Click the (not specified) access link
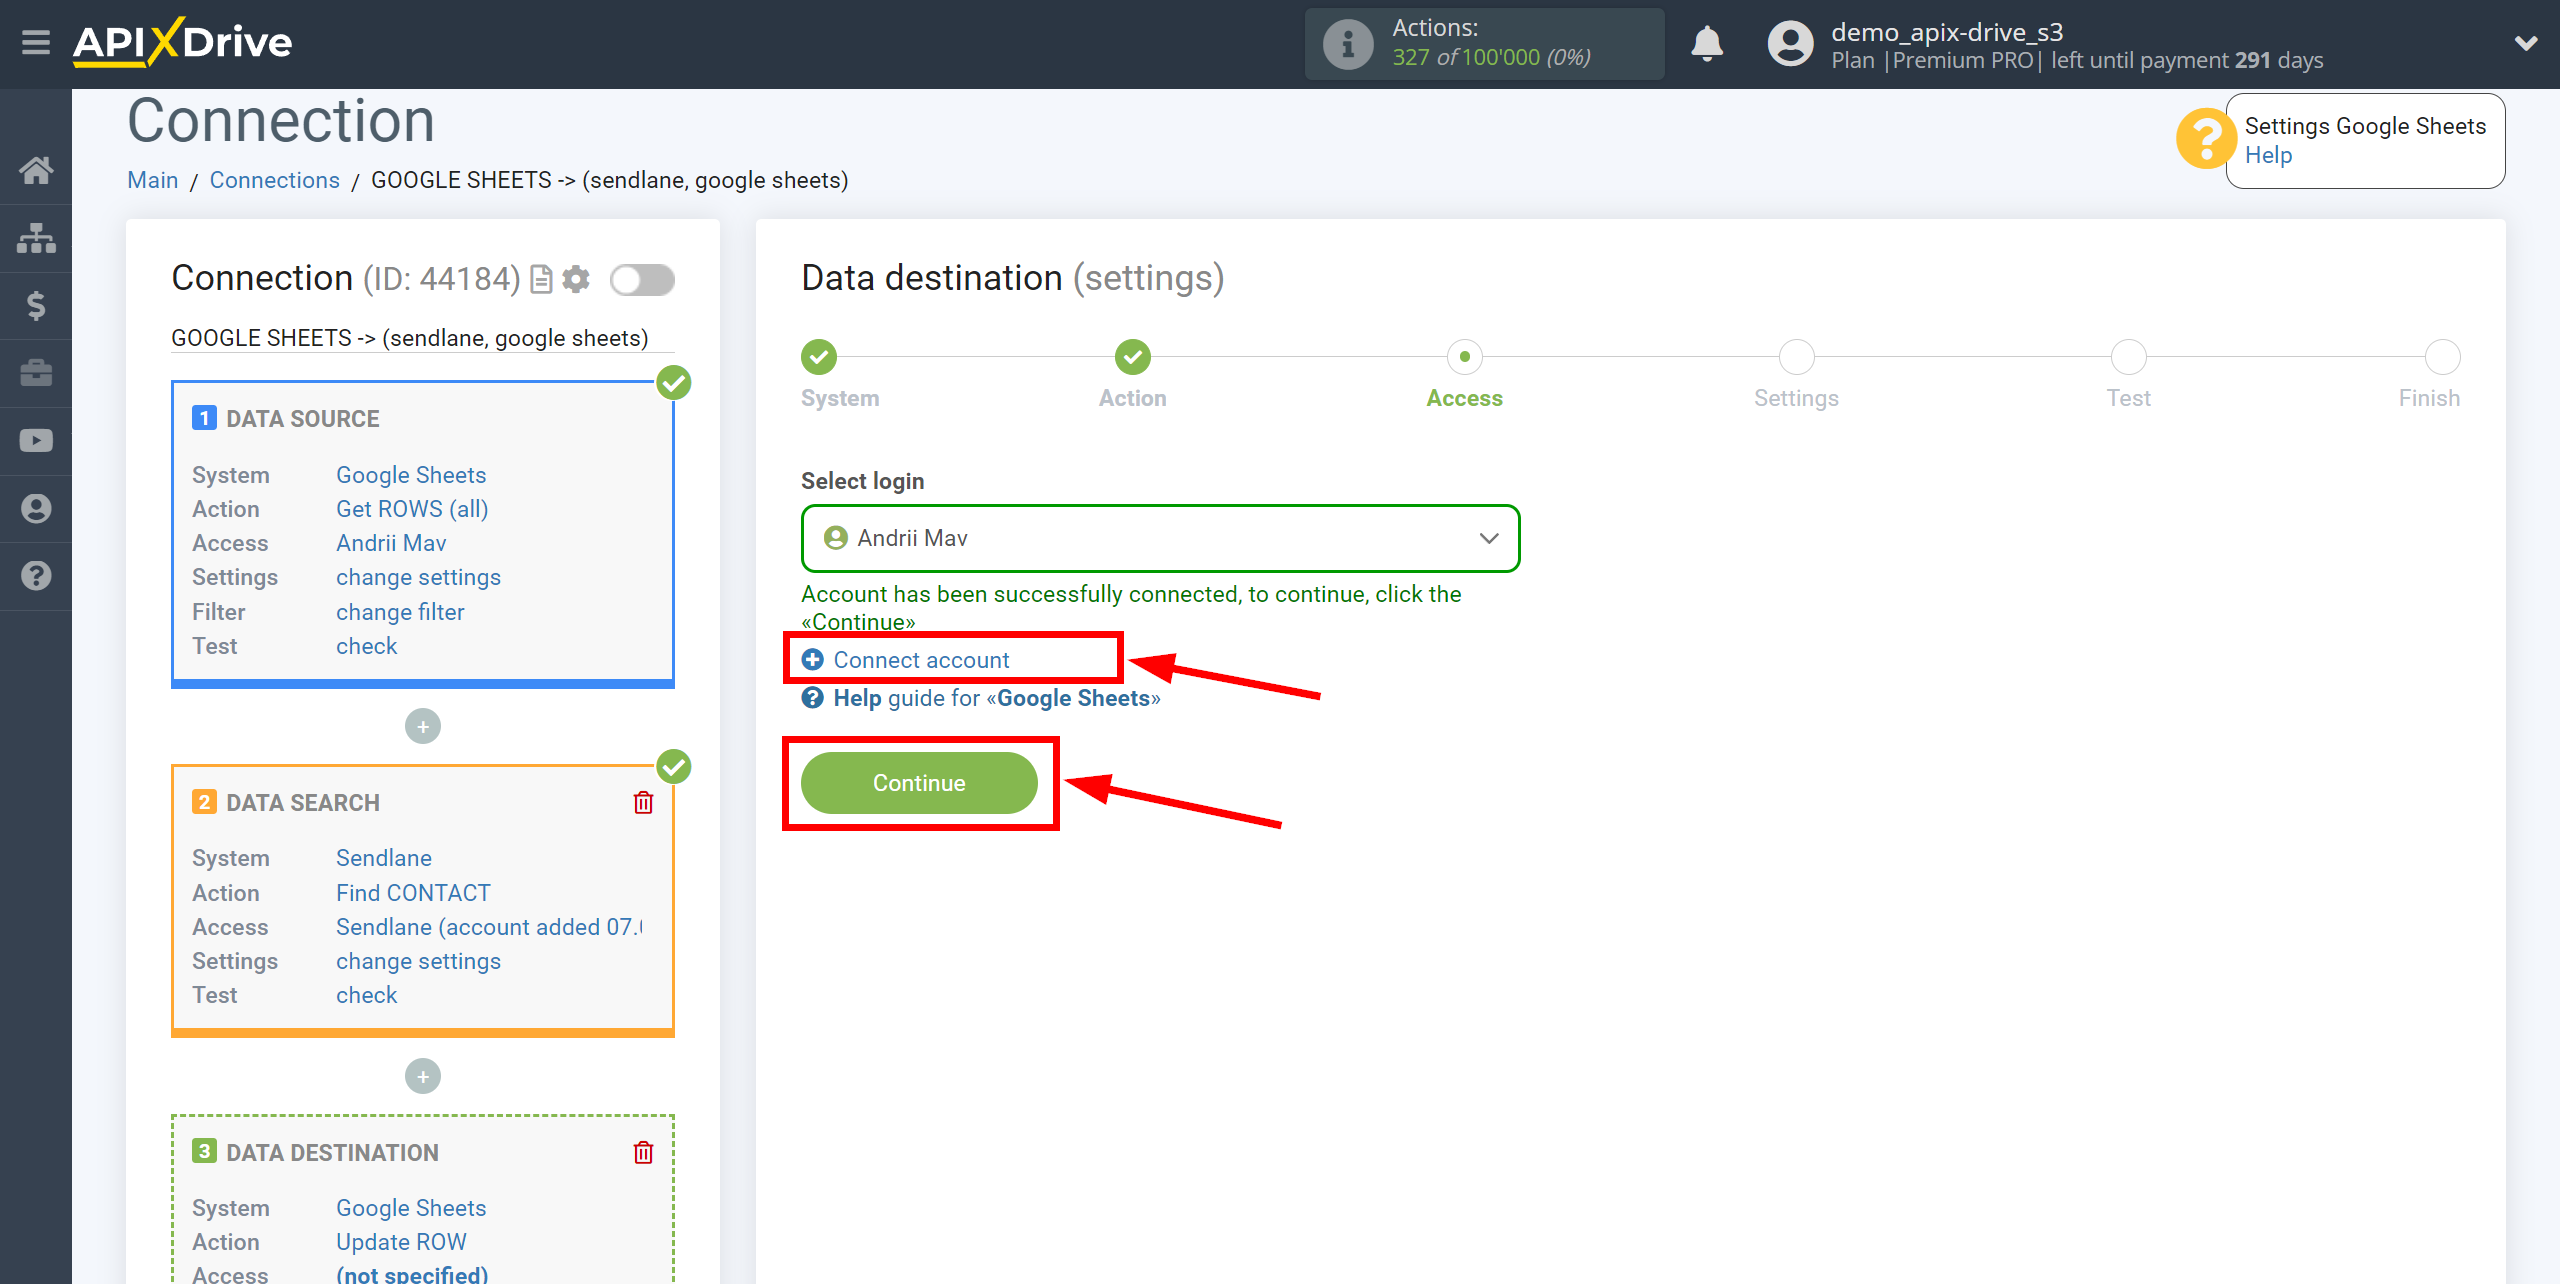The image size is (2560, 1284). 412,1274
